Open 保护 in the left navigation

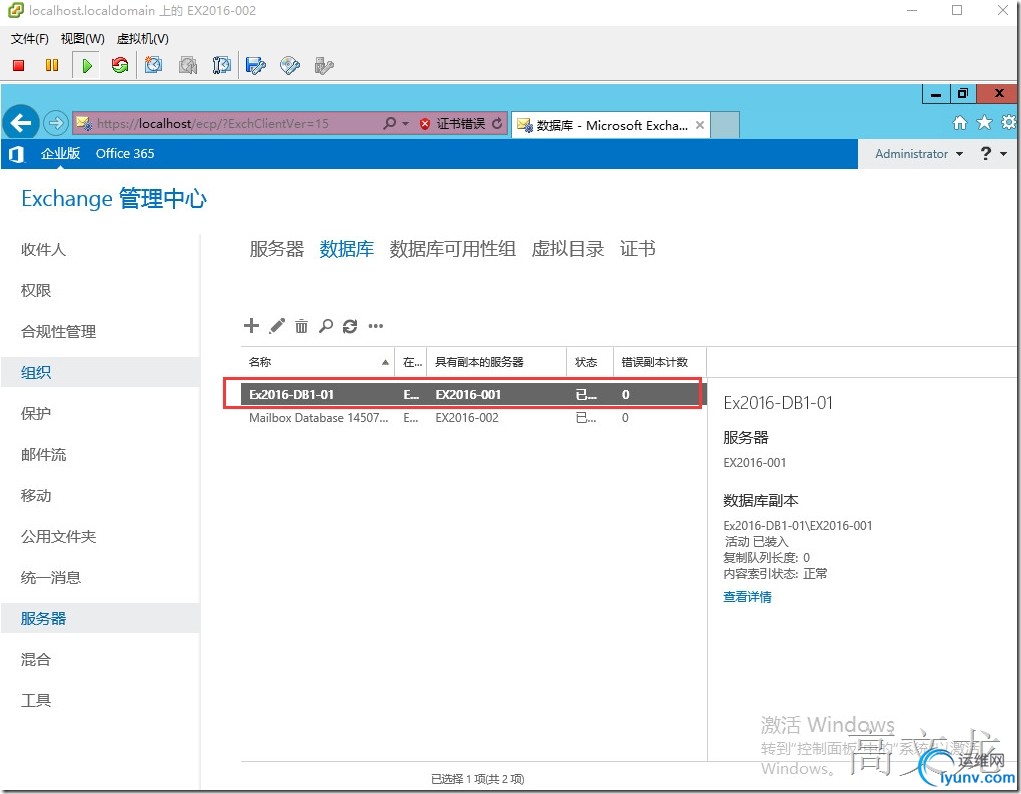coord(36,414)
